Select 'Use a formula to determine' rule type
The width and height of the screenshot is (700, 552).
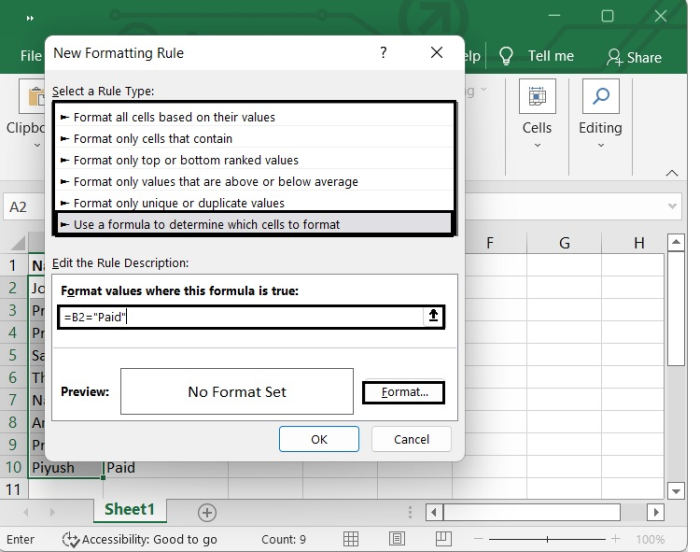tap(206, 225)
